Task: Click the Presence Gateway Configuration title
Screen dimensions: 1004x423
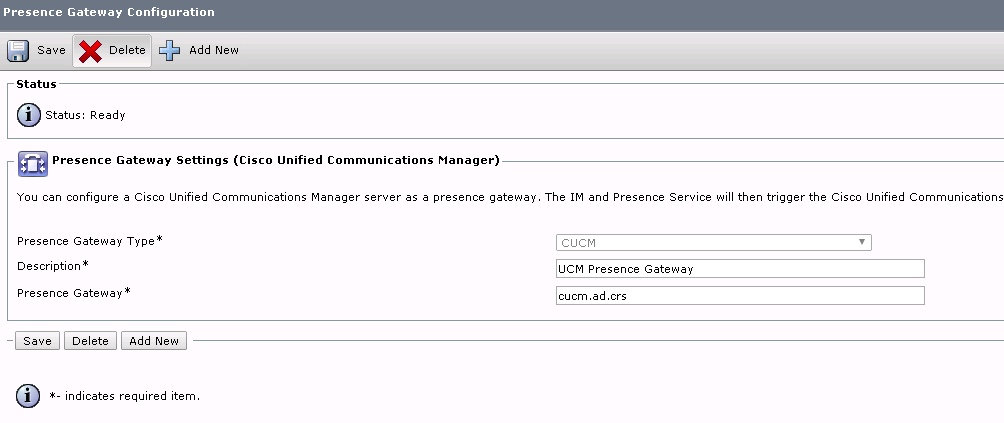Action: click(109, 12)
